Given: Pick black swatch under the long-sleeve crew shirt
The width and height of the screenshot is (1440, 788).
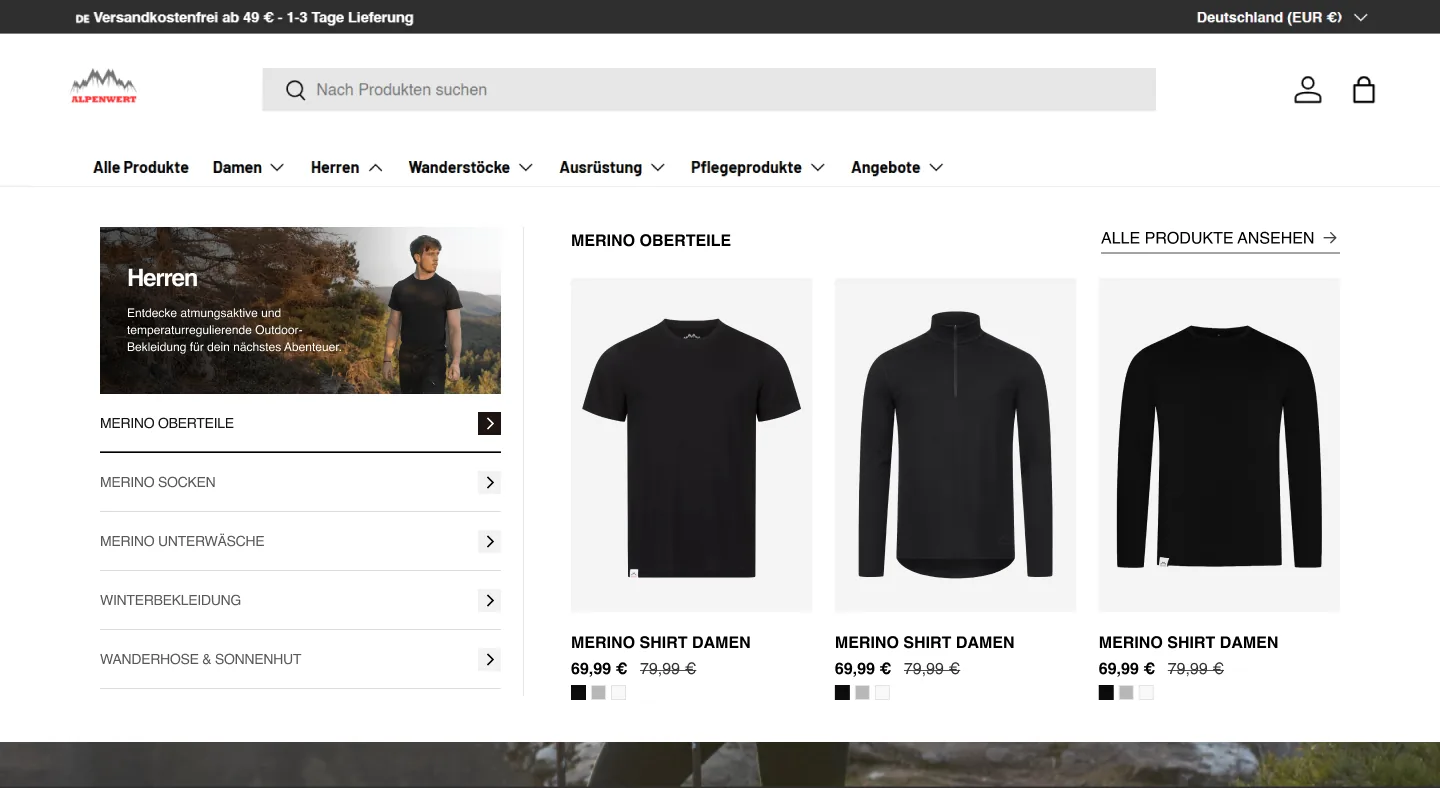Looking at the screenshot, I should pyautogui.click(x=1106, y=692).
